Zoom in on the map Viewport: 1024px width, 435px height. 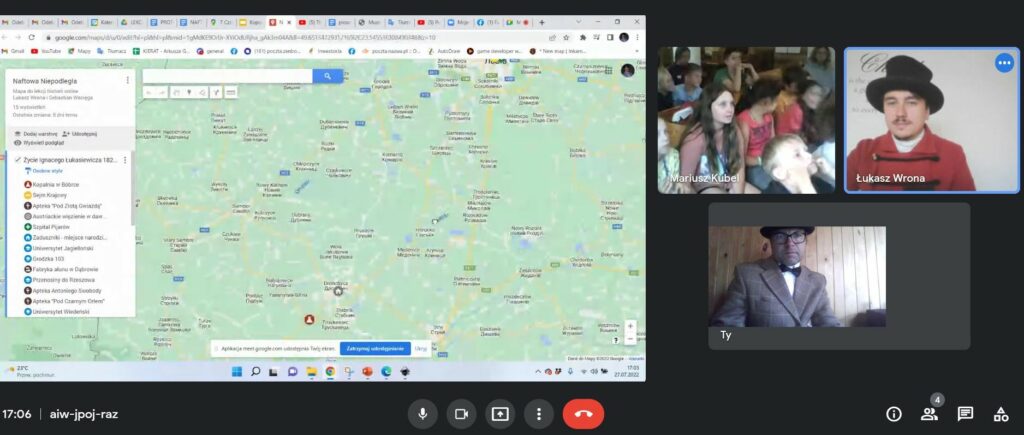[x=630, y=326]
